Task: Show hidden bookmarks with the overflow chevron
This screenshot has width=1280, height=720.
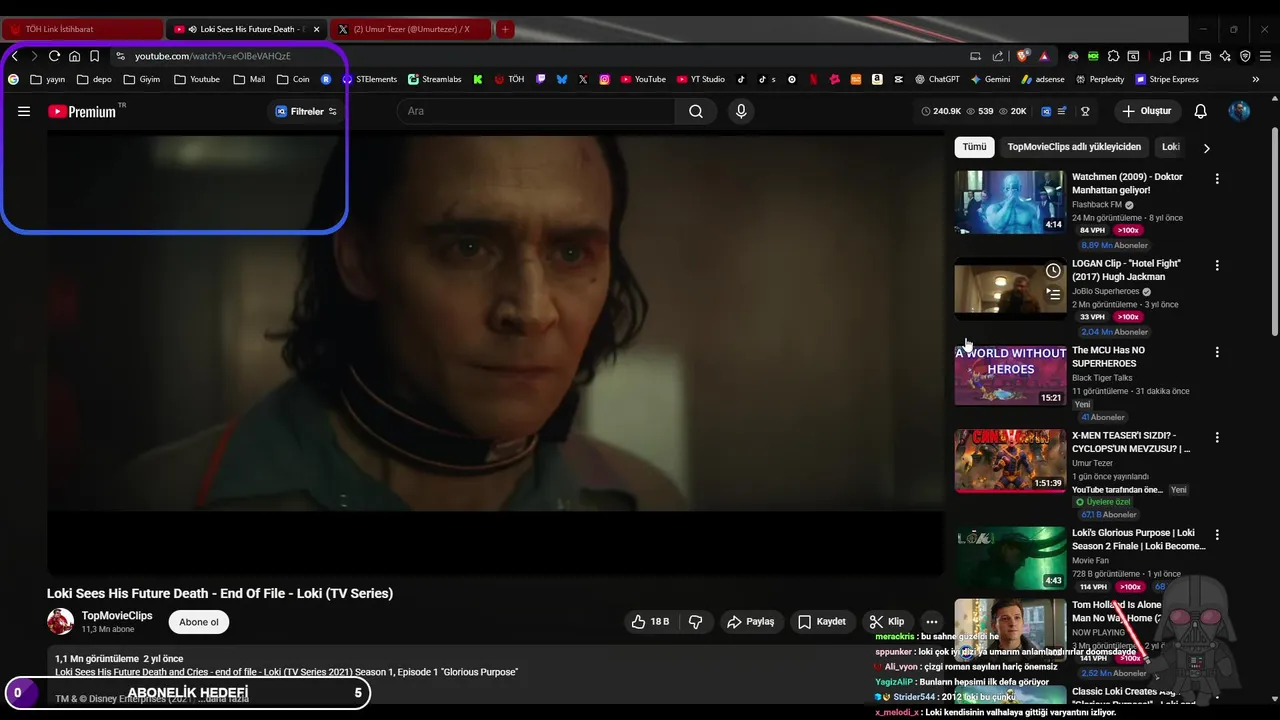Action: 1256,79
